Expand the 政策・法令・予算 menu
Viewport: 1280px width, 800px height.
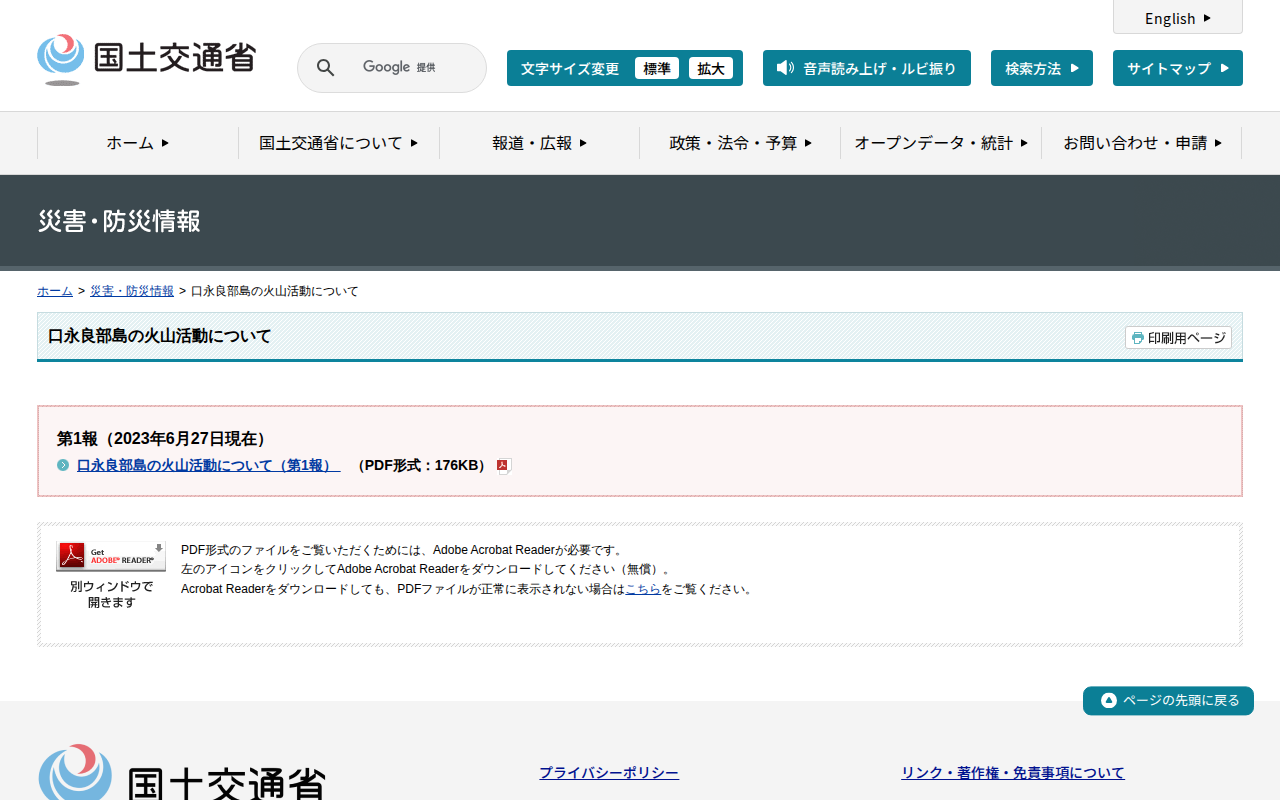coord(740,143)
